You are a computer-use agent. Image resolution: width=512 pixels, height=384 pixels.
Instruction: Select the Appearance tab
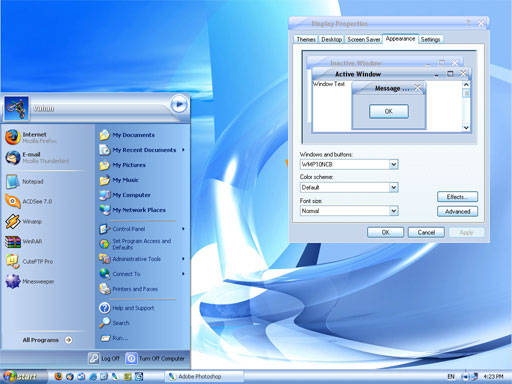[400, 39]
